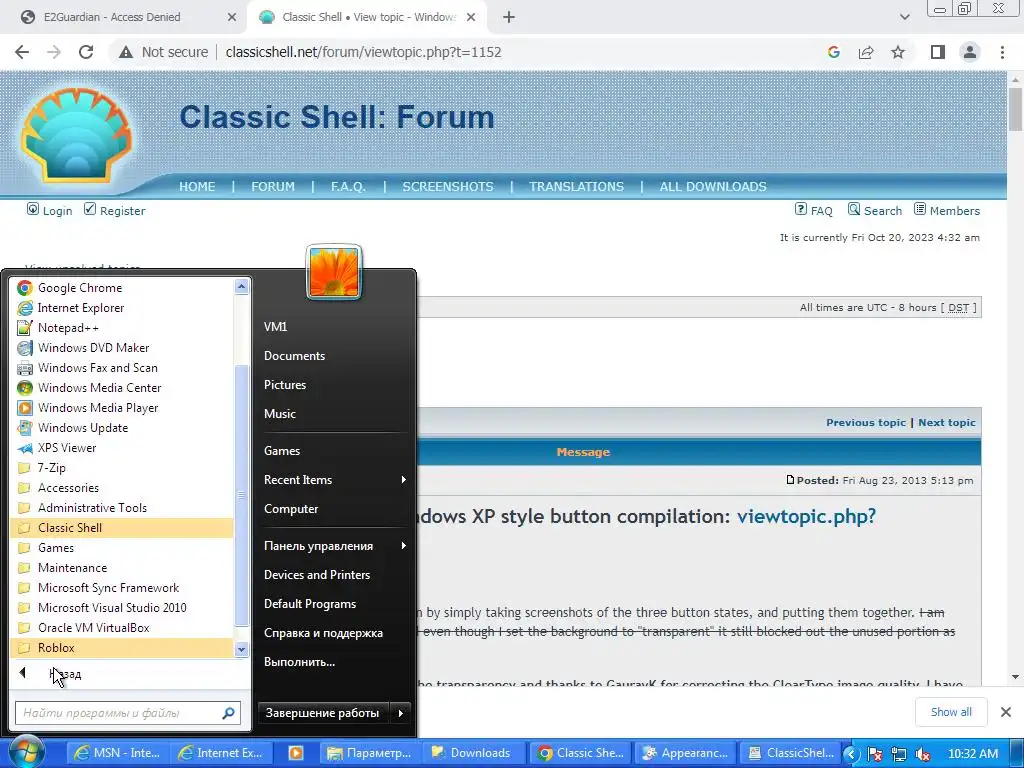Click the Завершение работы shutdown button

pyautogui.click(x=324, y=713)
